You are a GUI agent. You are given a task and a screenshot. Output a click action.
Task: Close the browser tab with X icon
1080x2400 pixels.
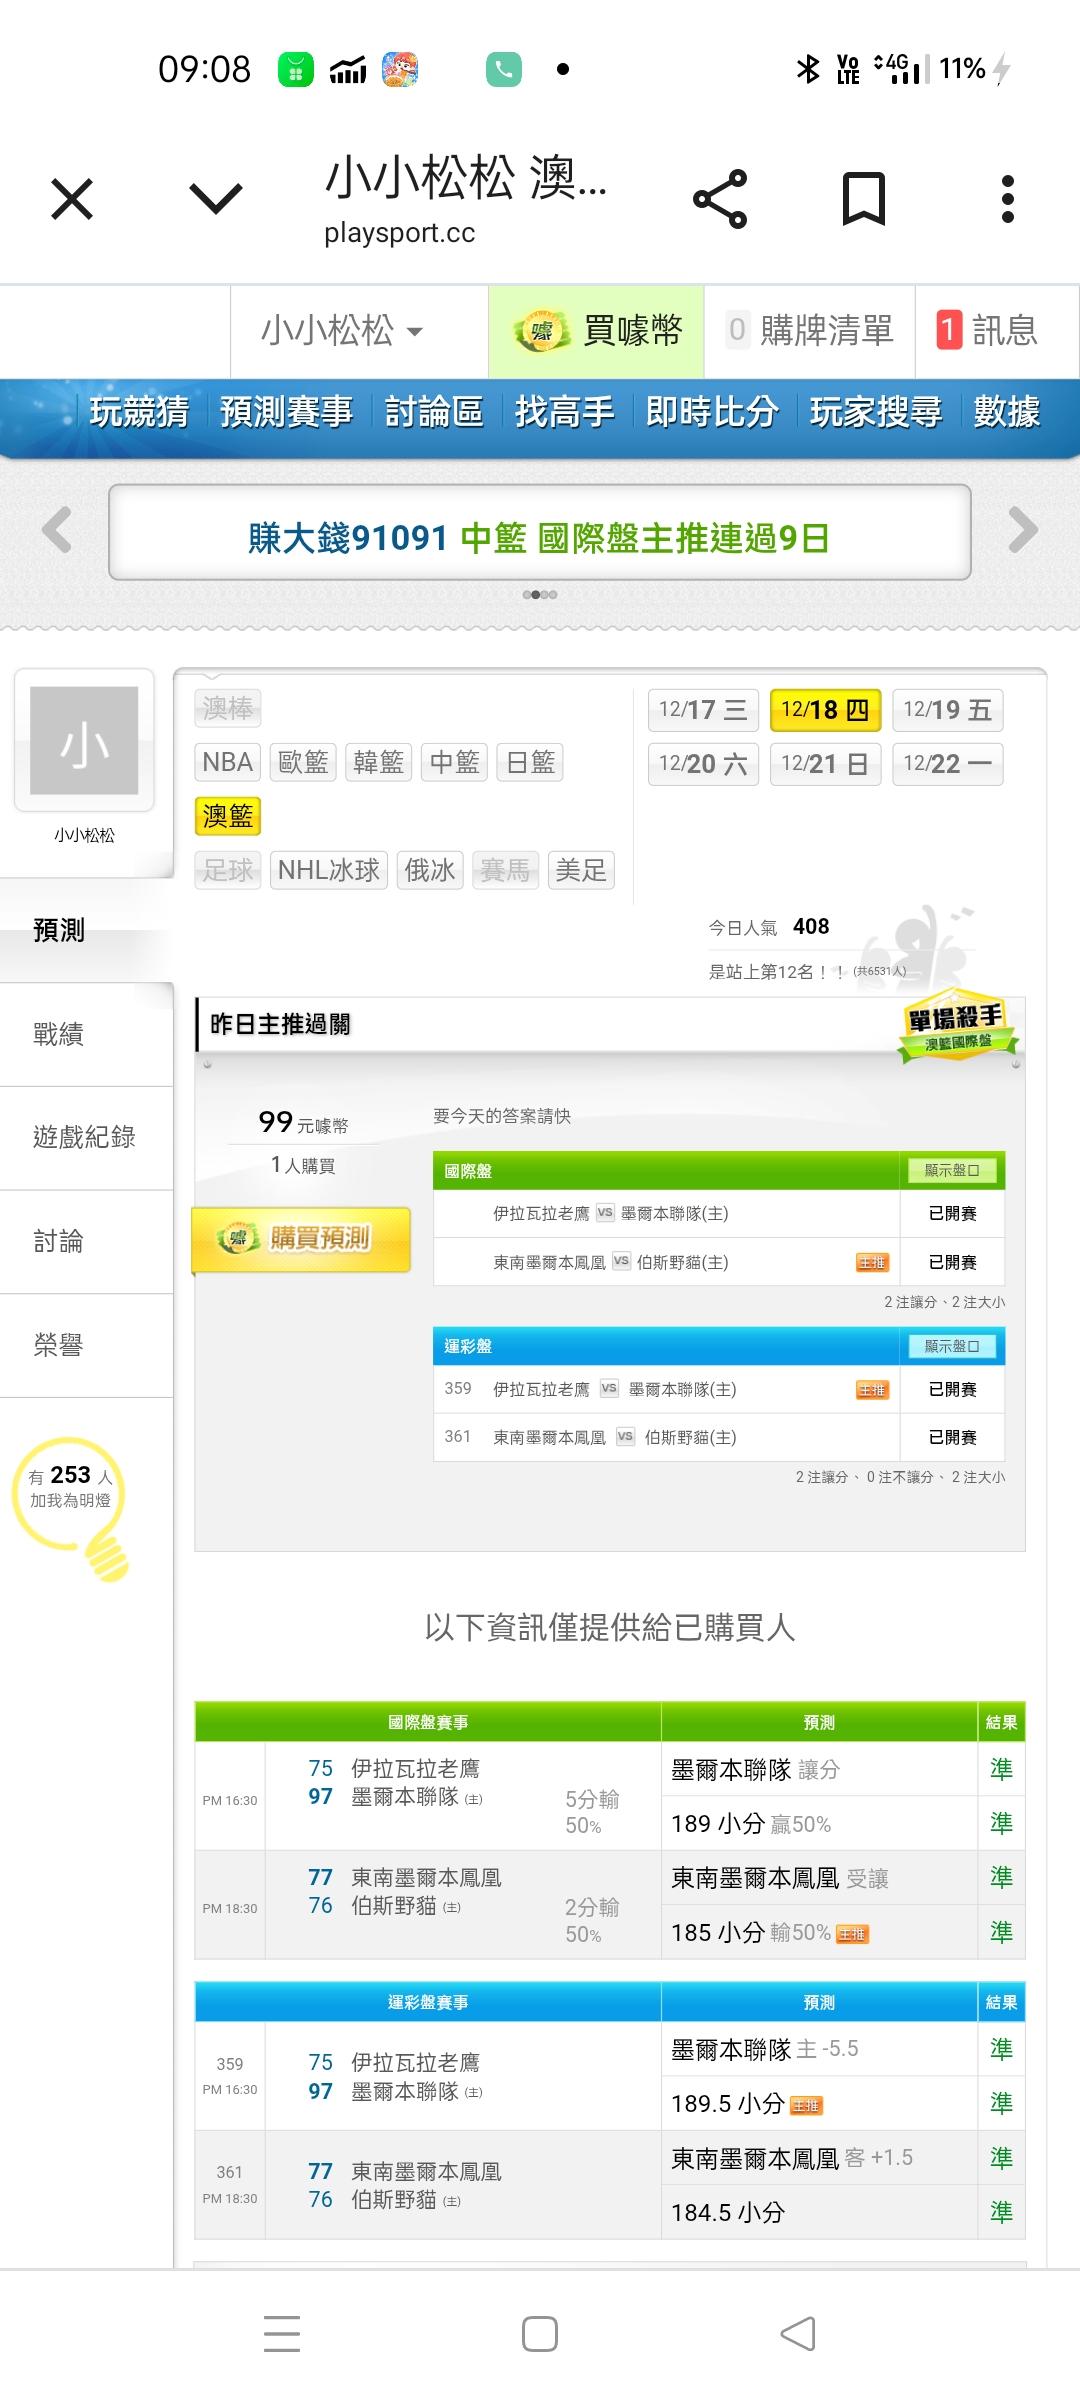[72, 199]
